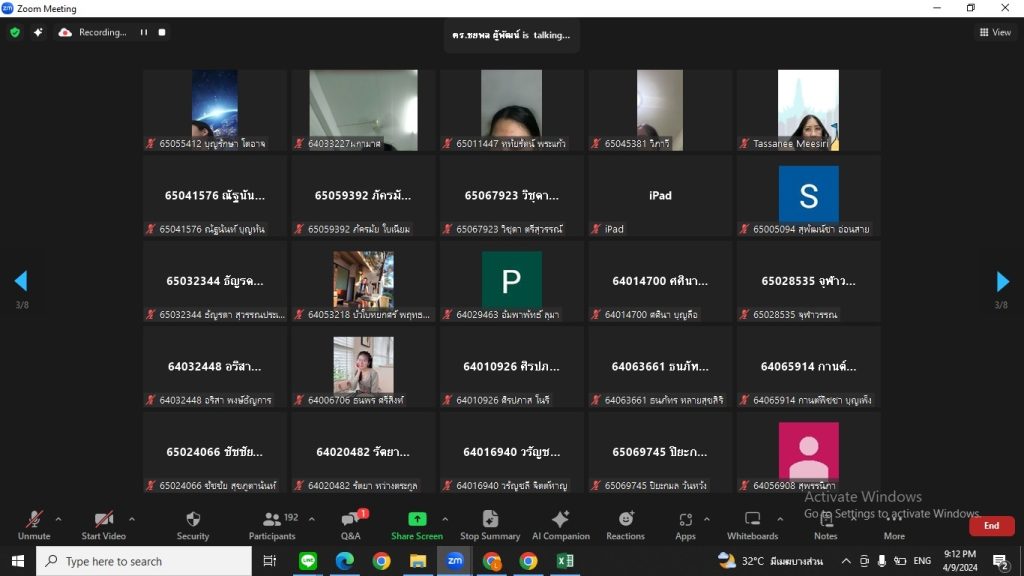The width and height of the screenshot is (1024, 576).
Task: Expand share options arrow beside Share Screen
Action: 445,519
